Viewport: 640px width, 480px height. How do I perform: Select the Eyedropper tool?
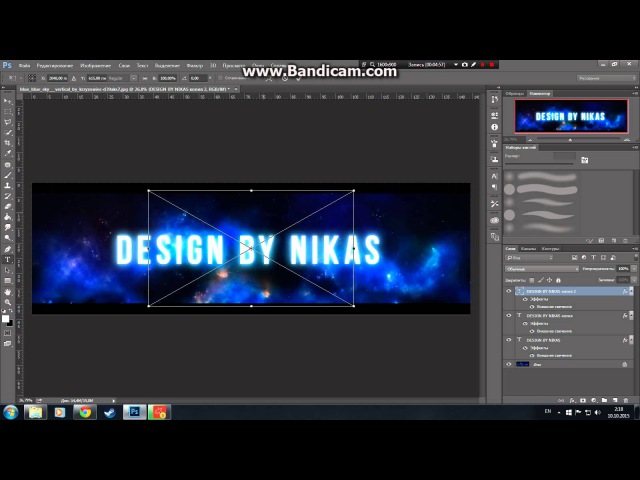7,153
